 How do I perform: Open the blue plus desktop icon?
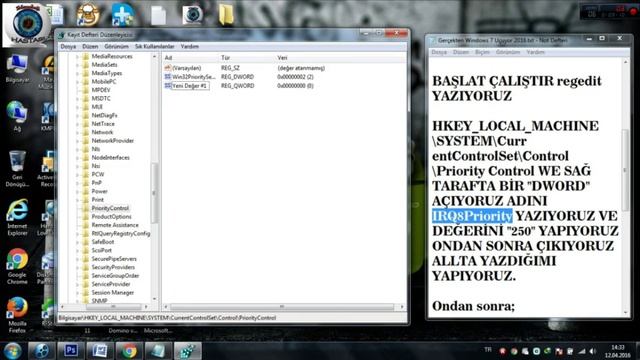coord(122,15)
